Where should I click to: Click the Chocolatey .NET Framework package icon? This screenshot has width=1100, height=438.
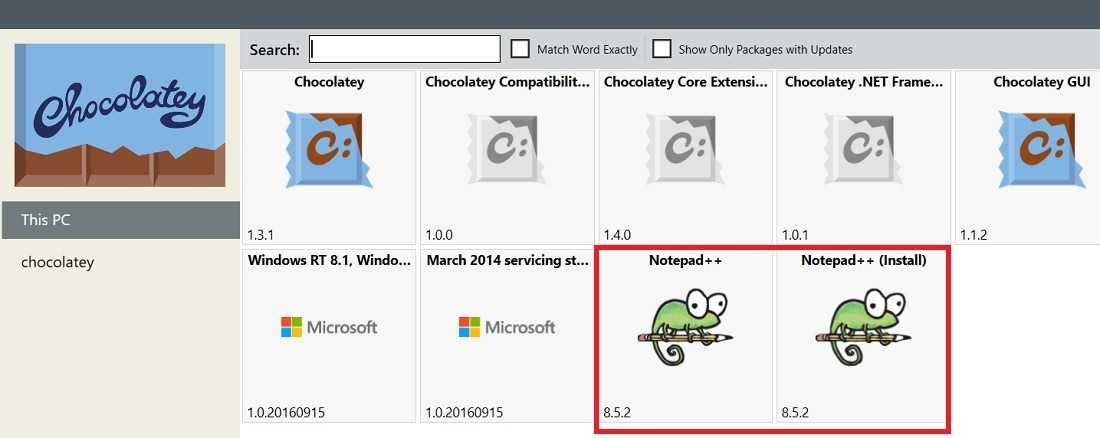pos(864,150)
